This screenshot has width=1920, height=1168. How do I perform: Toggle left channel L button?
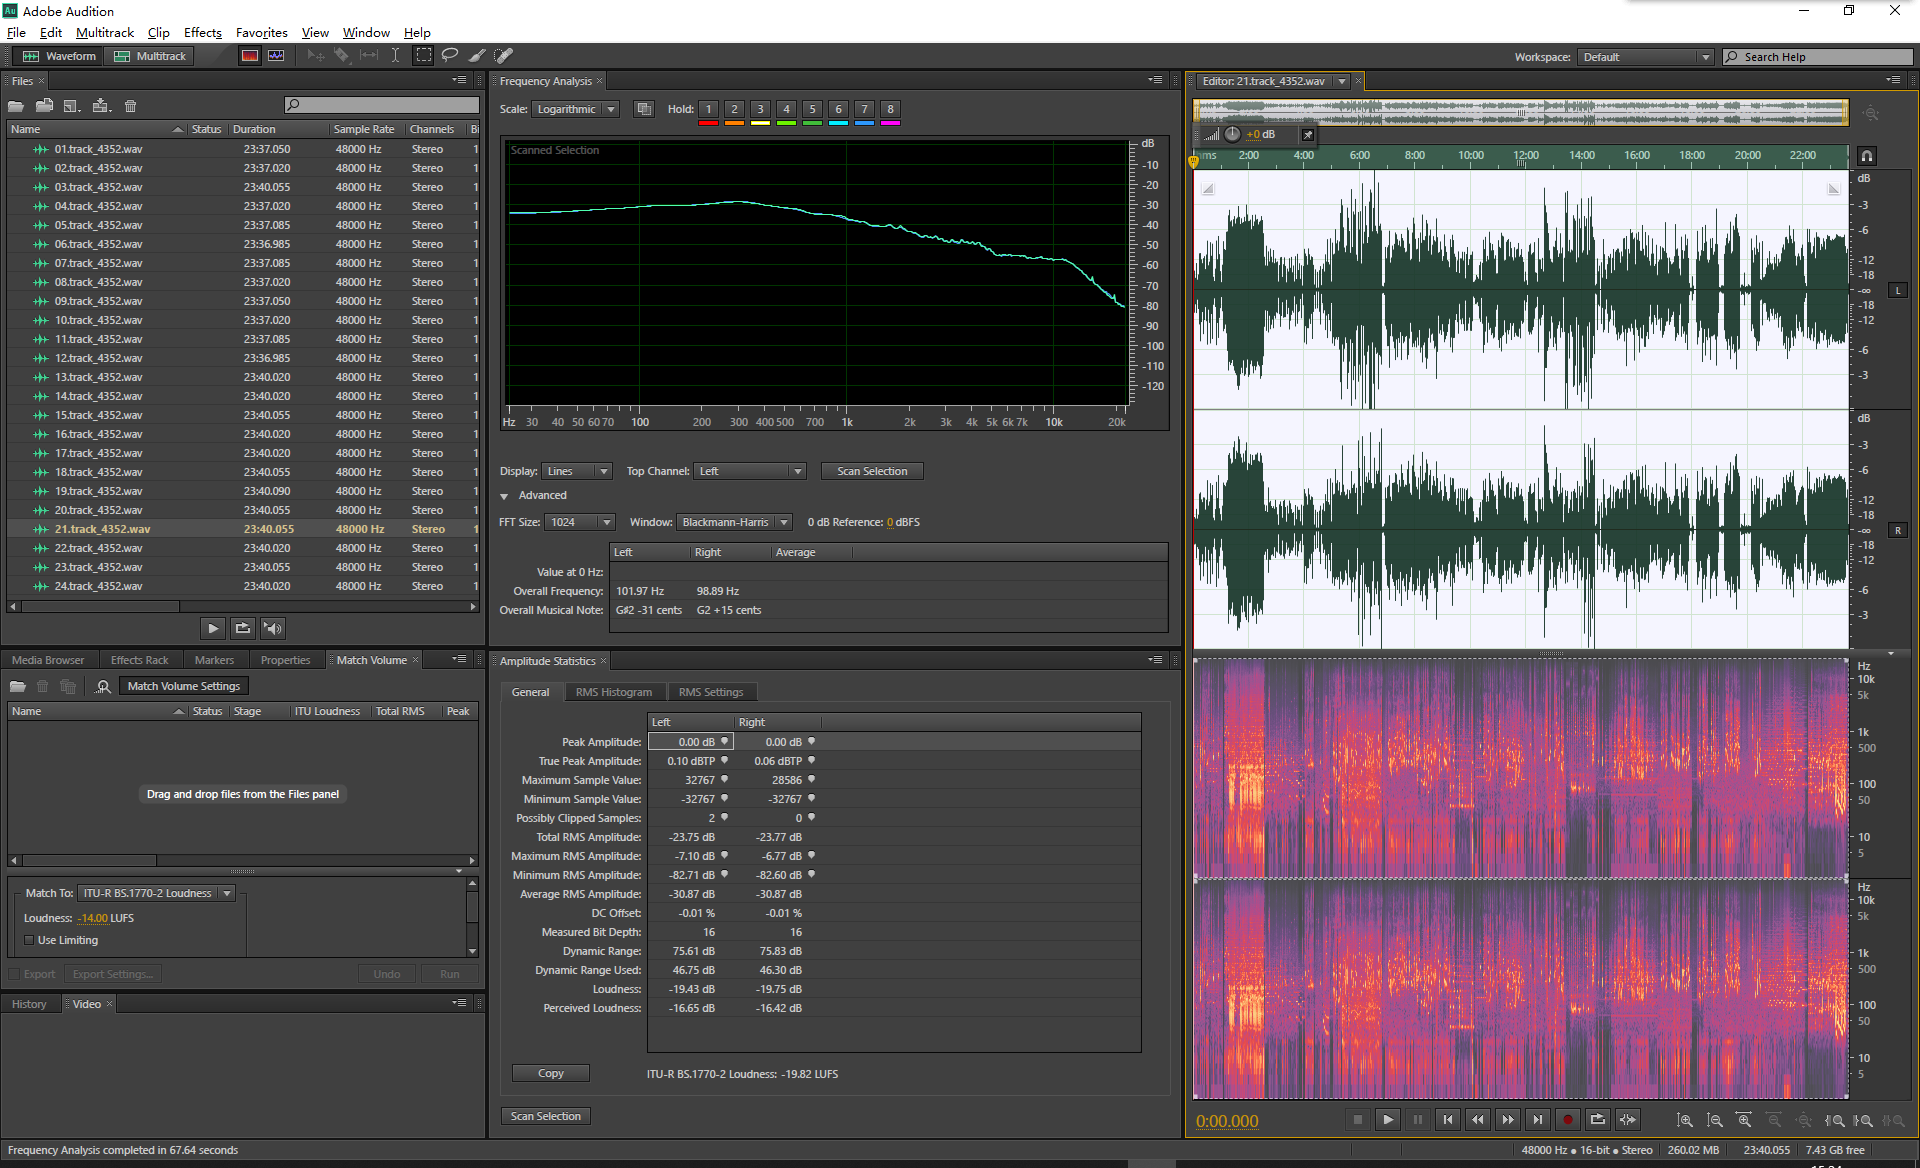coord(1898,291)
